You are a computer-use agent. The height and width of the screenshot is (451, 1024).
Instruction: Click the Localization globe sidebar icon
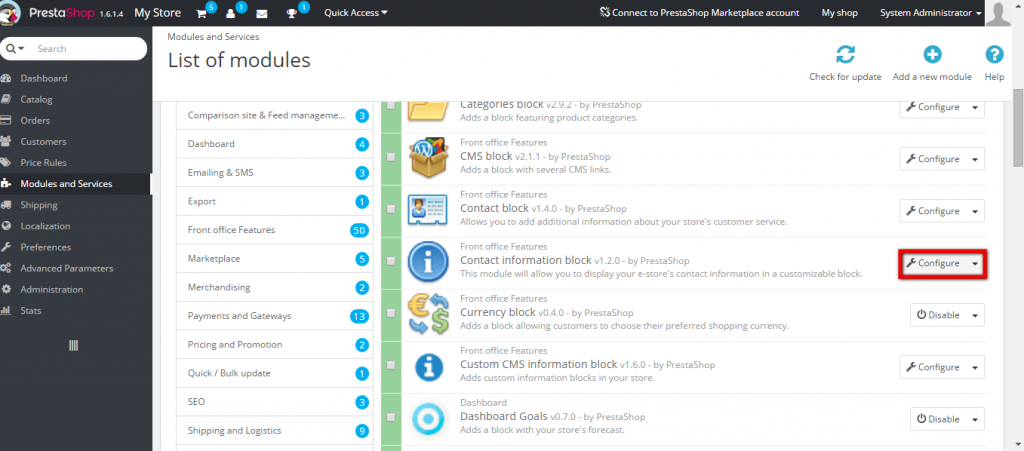[x=7, y=226]
